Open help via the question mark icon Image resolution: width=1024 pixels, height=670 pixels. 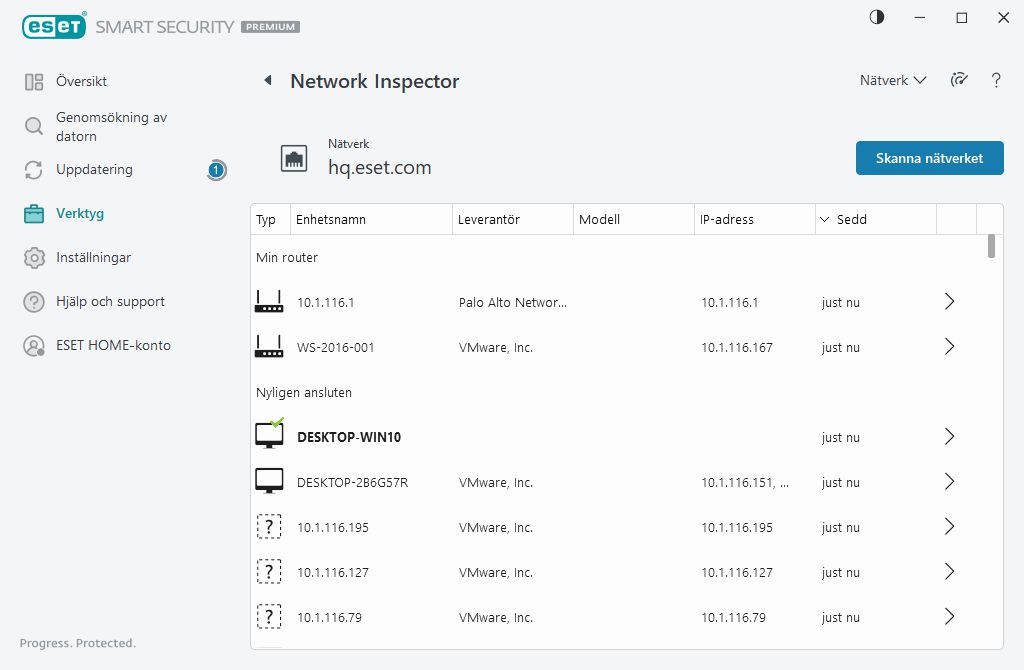click(x=996, y=80)
